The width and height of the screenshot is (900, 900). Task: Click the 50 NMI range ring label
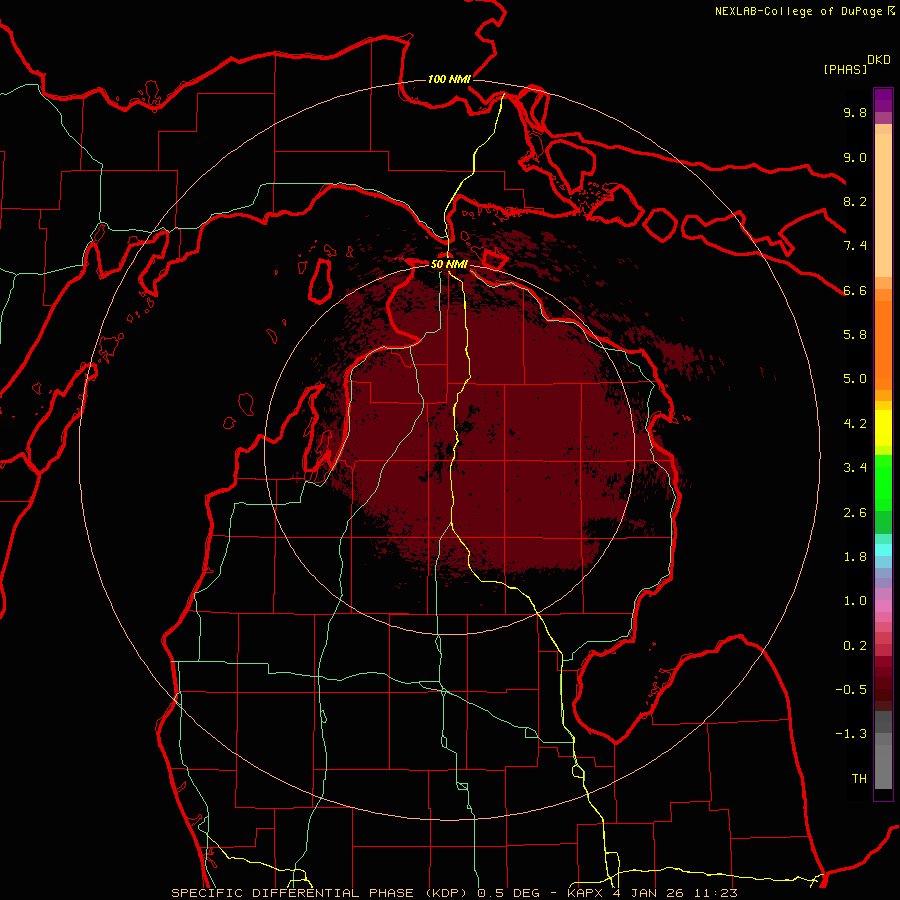(x=449, y=265)
